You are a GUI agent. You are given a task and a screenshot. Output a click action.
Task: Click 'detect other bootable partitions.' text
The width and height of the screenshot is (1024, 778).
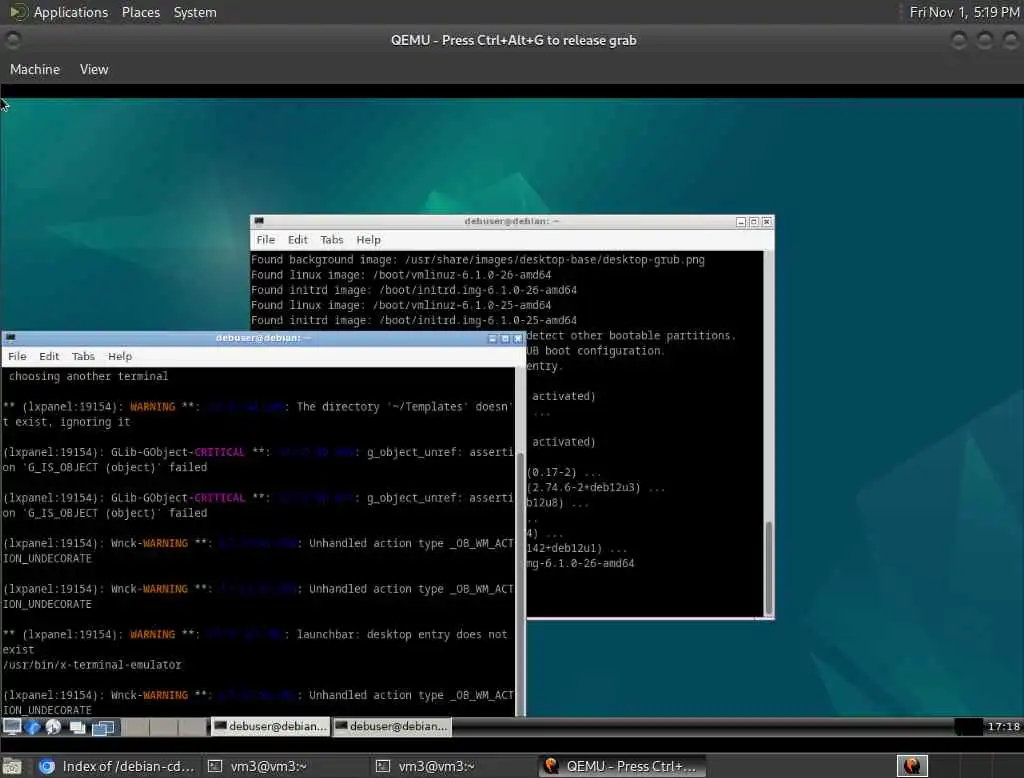pyautogui.click(x=631, y=336)
